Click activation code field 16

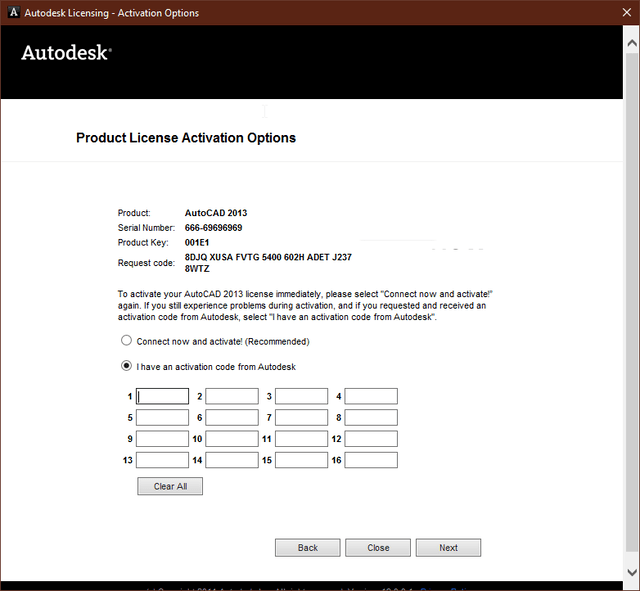point(371,460)
